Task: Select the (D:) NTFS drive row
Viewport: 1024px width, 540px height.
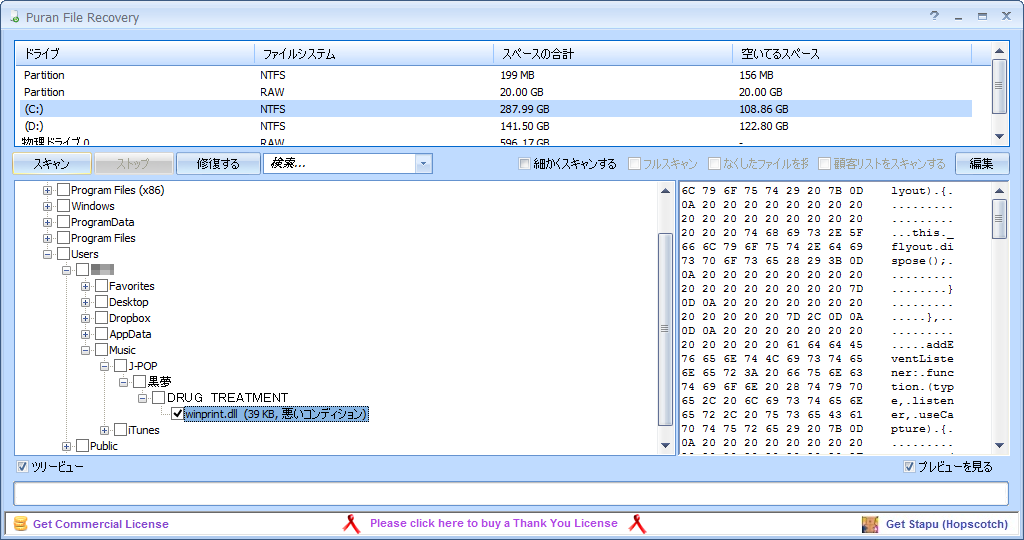Action: (496, 126)
